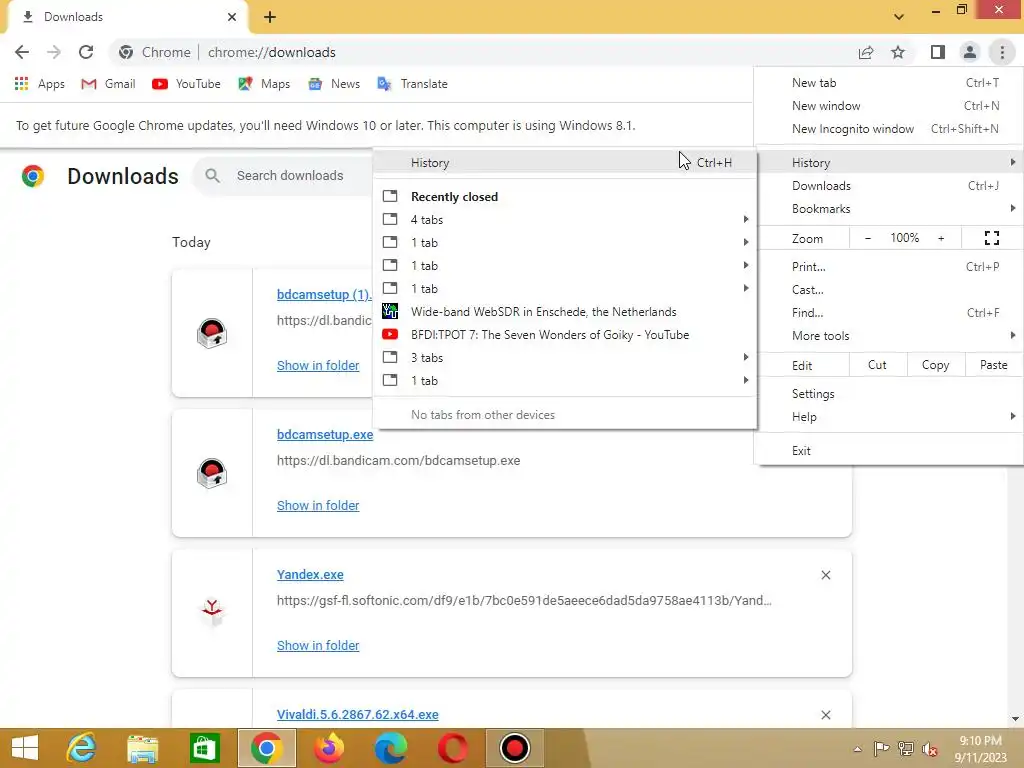Open the Translate bookmark
The height and width of the screenshot is (768, 1024).
413,84
